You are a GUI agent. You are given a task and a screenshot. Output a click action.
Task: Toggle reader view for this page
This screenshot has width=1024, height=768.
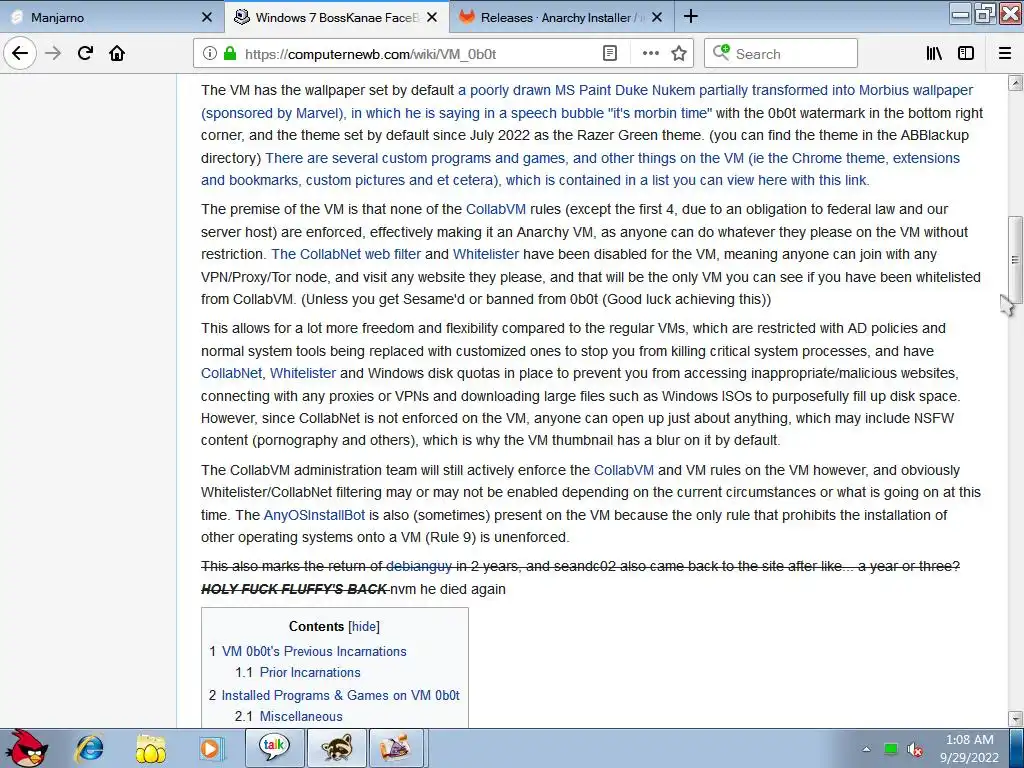pyautogui.click(x=609, y=54)
